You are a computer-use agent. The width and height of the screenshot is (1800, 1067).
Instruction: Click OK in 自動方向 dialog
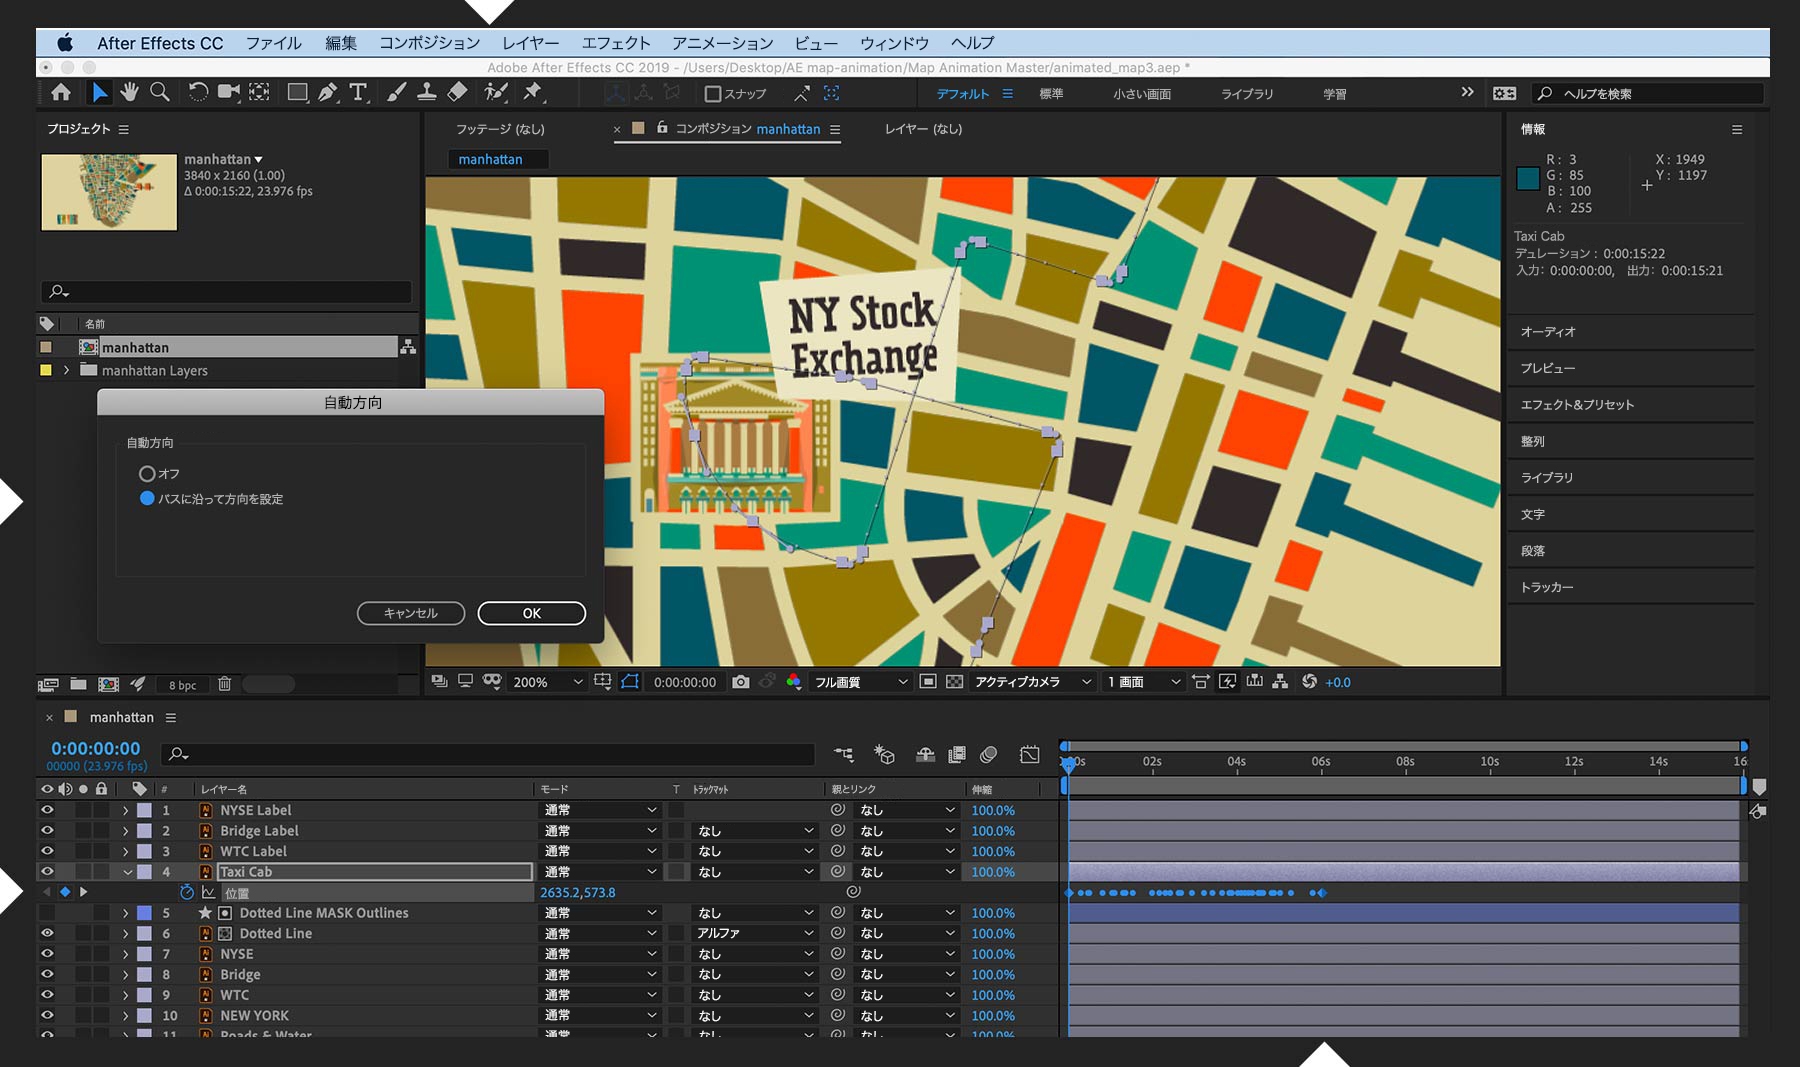531,613
